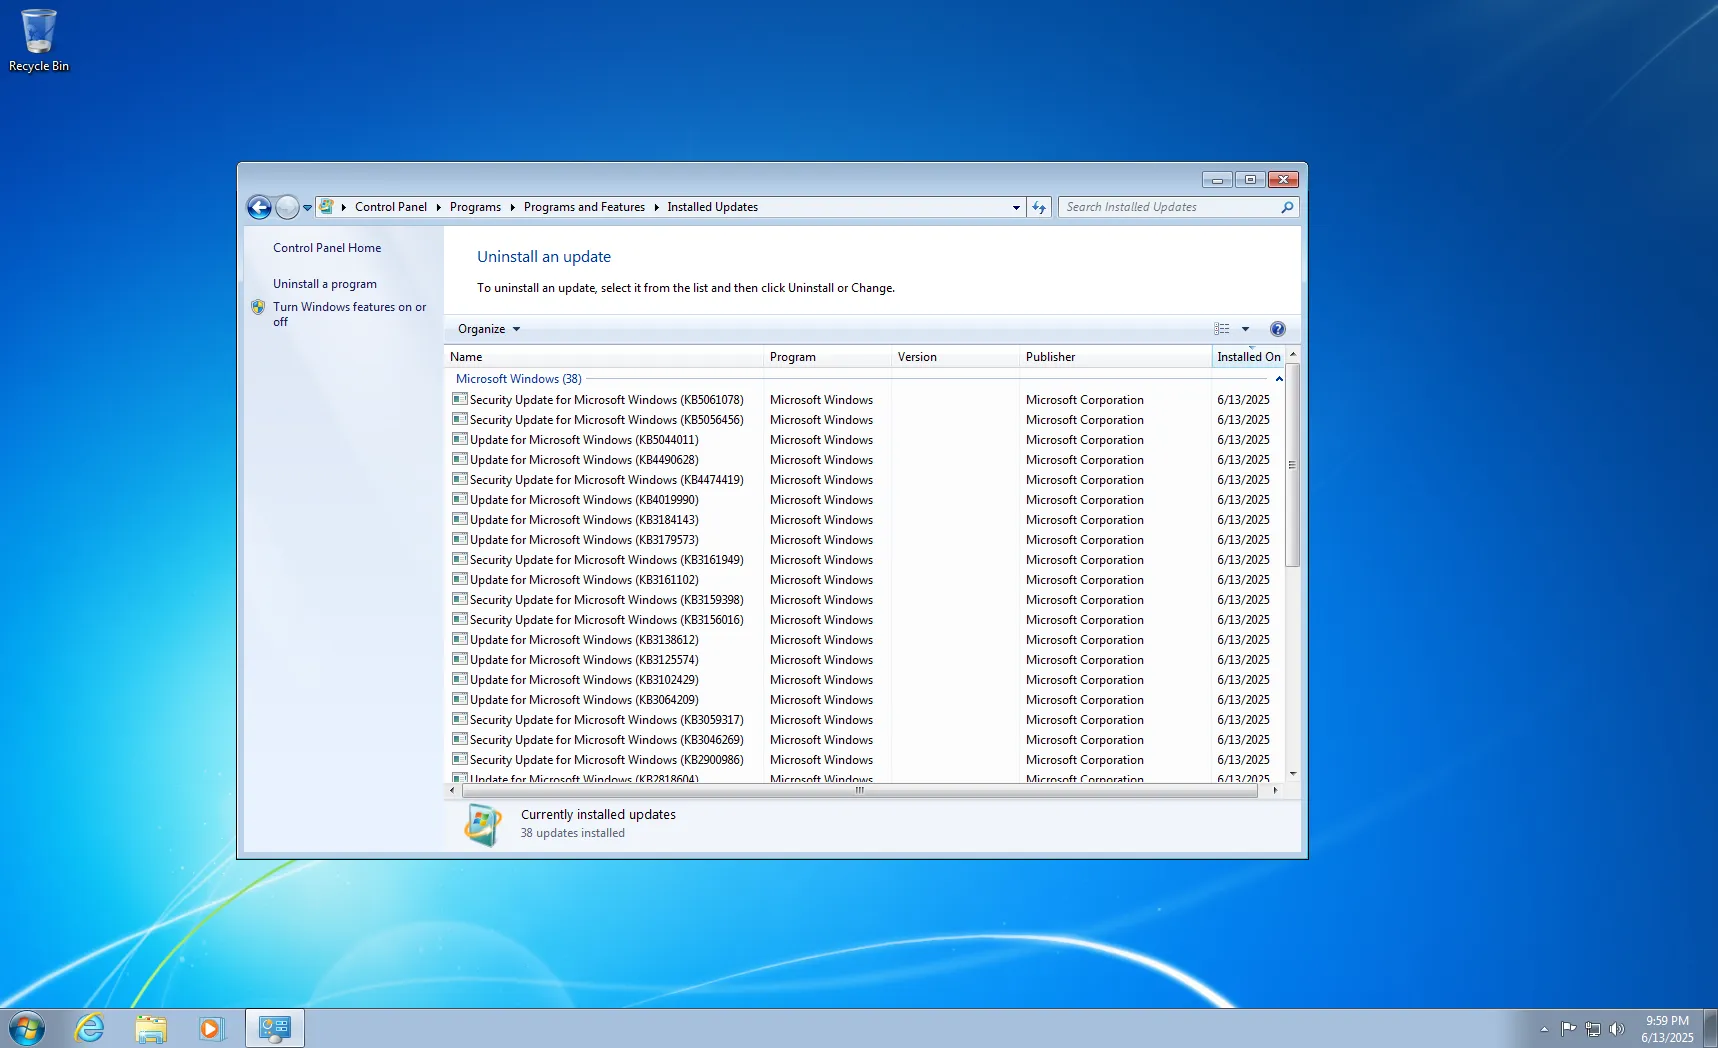Select Security Update KB3059317 row
1718x1048 pixels.
(865, 720)
